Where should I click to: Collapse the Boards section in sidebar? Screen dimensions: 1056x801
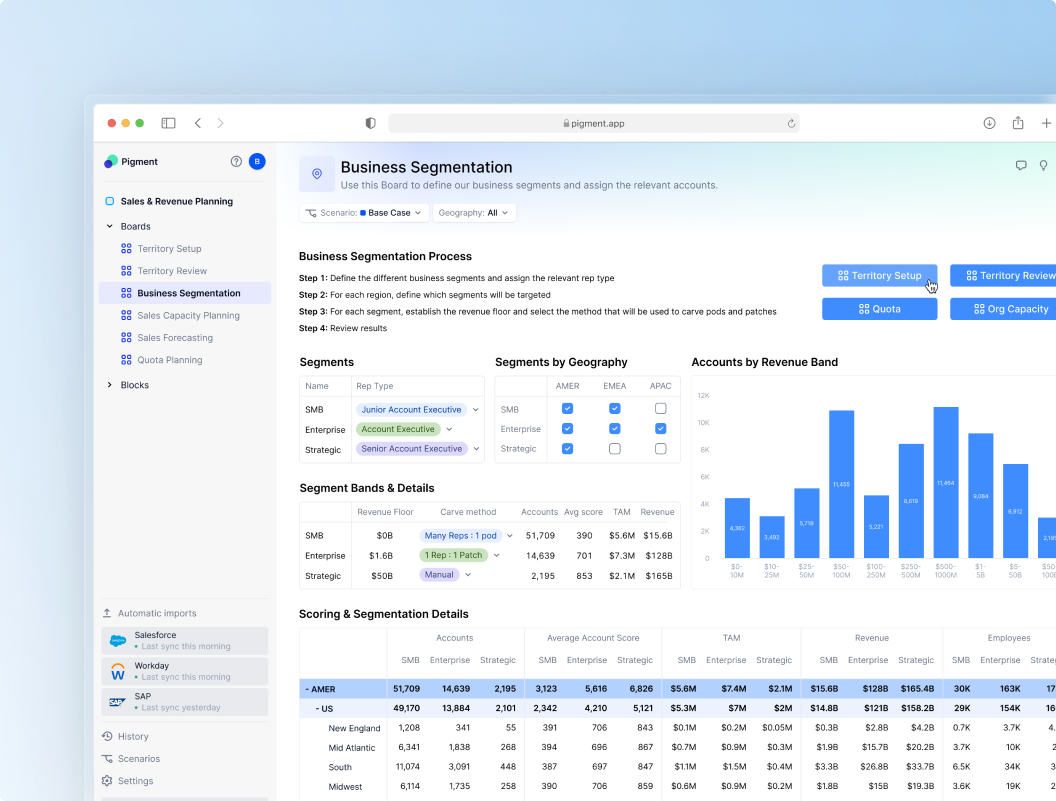(110, 227)
